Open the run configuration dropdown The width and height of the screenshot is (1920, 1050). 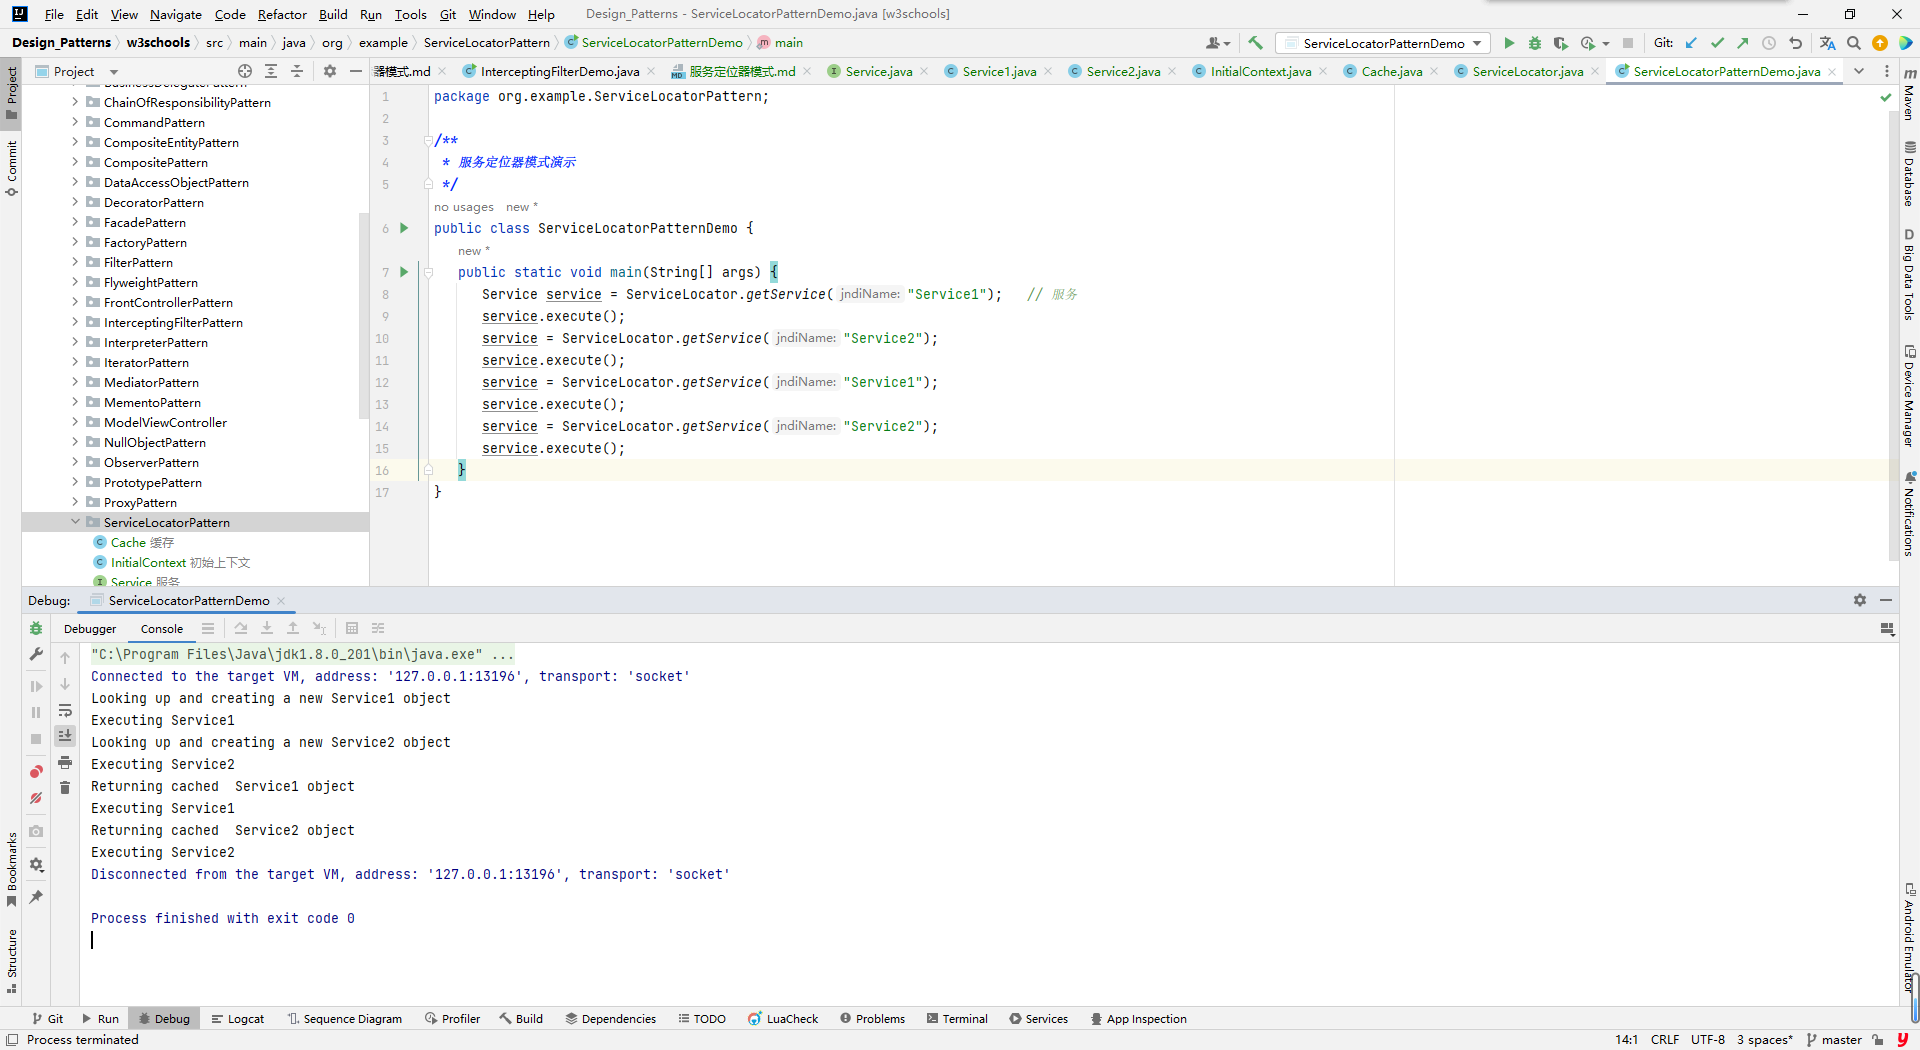(x=1384, y=43)
